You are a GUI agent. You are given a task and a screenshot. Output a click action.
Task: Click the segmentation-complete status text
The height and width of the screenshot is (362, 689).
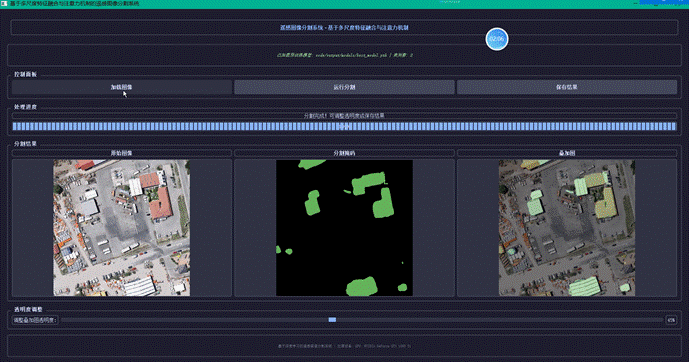click(344, 116)
